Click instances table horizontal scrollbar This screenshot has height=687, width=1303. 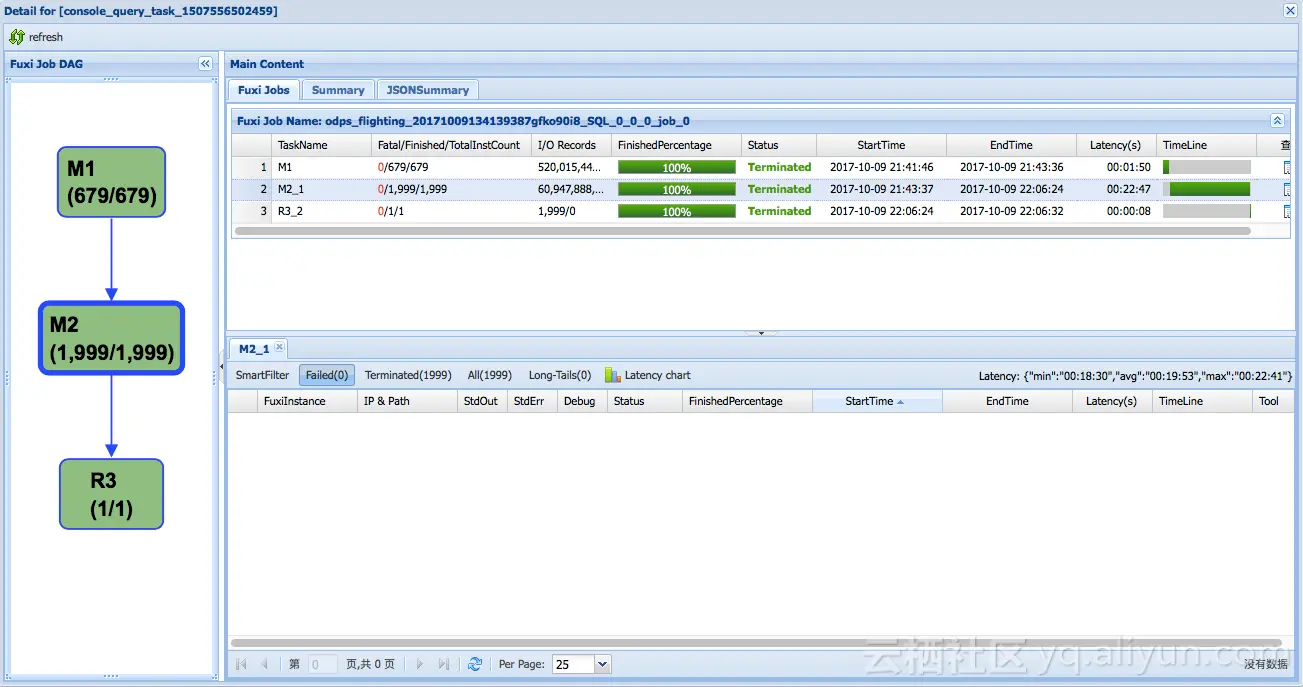click(756, 643)
